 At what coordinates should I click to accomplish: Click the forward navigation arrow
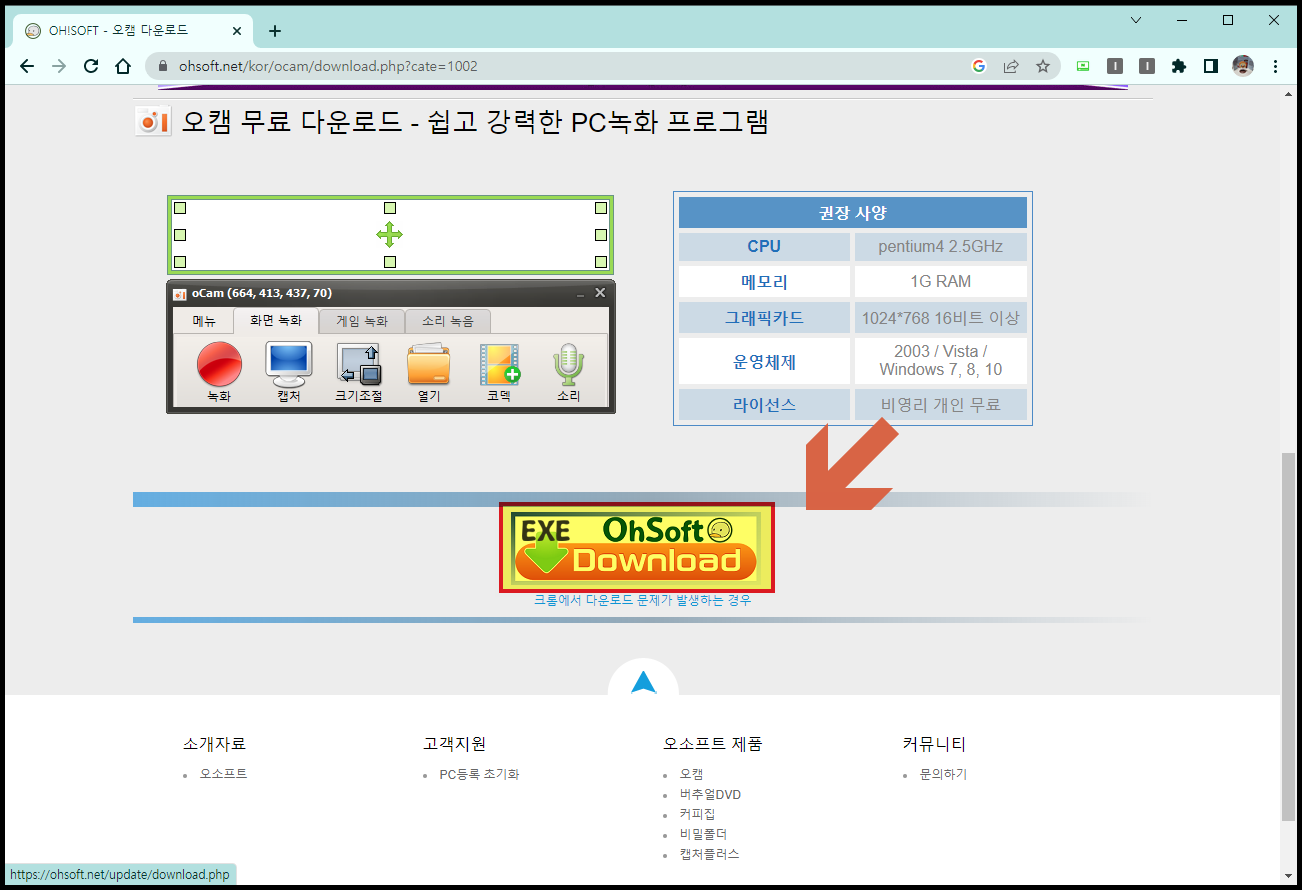59,66
